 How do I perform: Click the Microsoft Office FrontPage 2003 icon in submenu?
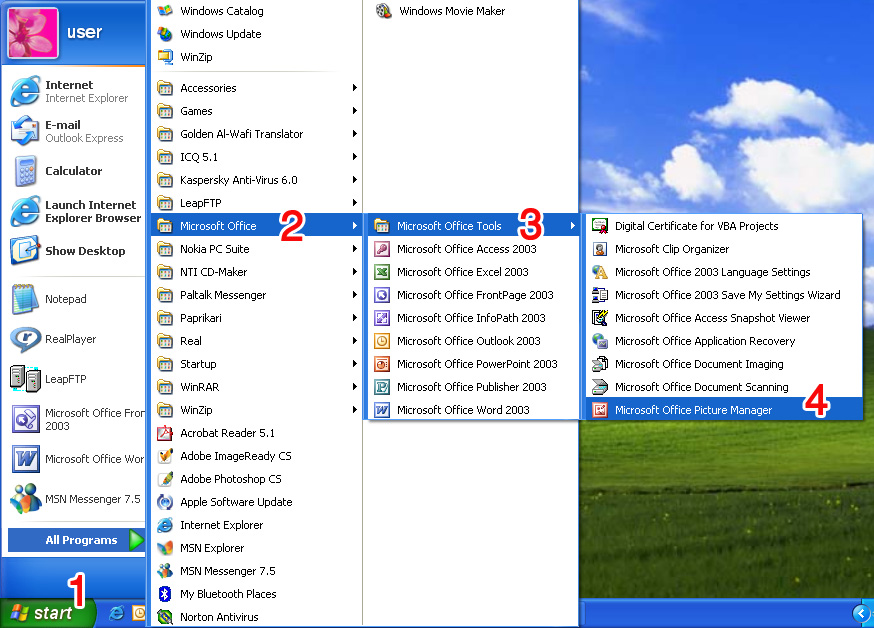(382, 295)
